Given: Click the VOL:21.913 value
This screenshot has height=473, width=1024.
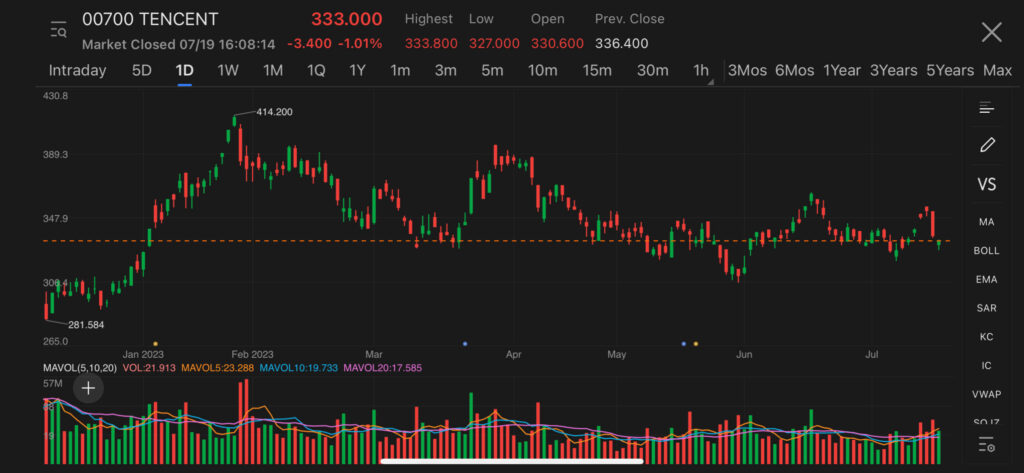Looking at the screenshot, I should [x=149, y=368].
